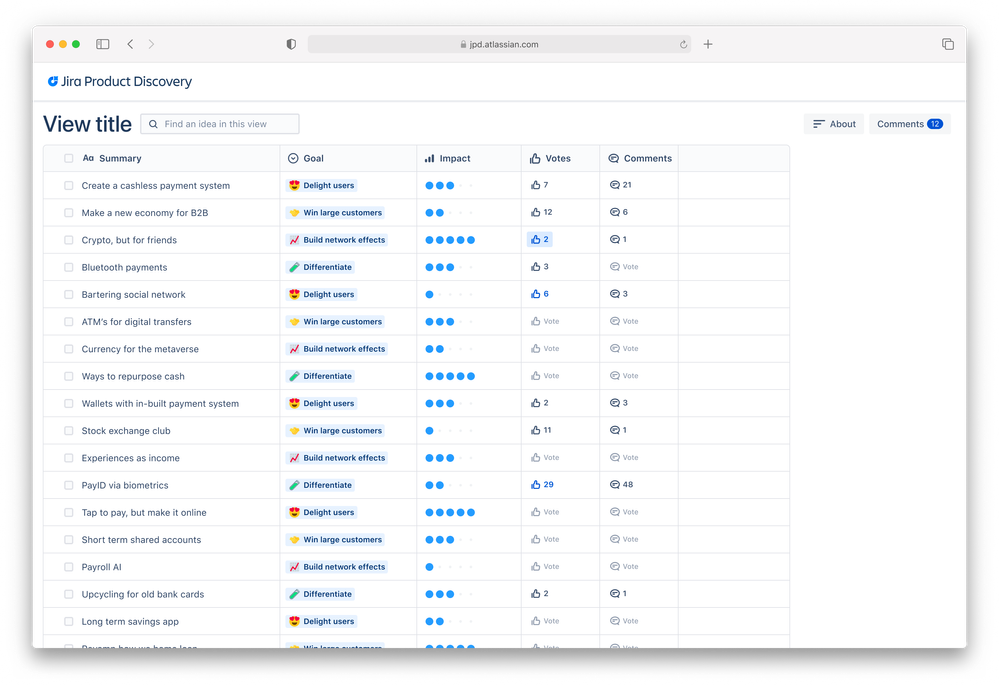Open the idea Short term shared accounts

click(141, 540)
